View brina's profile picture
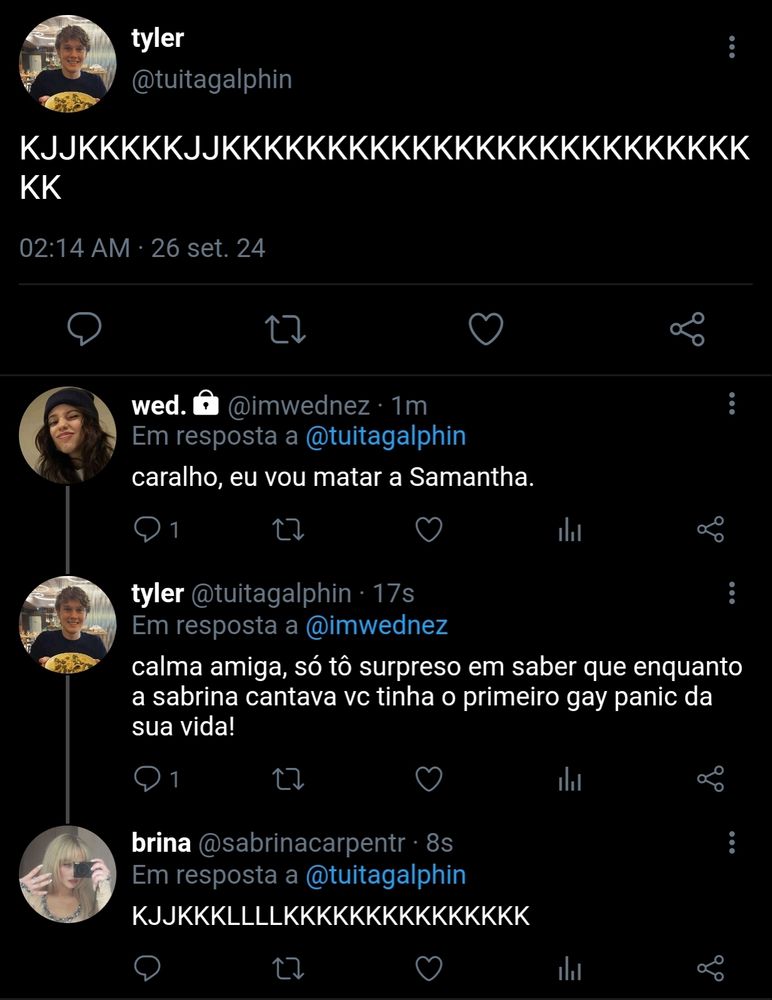This screenshot has height=1000, width=772. point(68,874)
